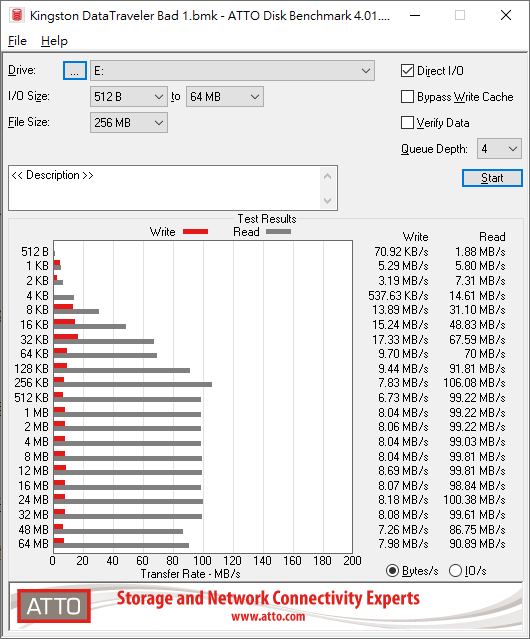Click the 537.63 KB/s write value

[398, 295]
